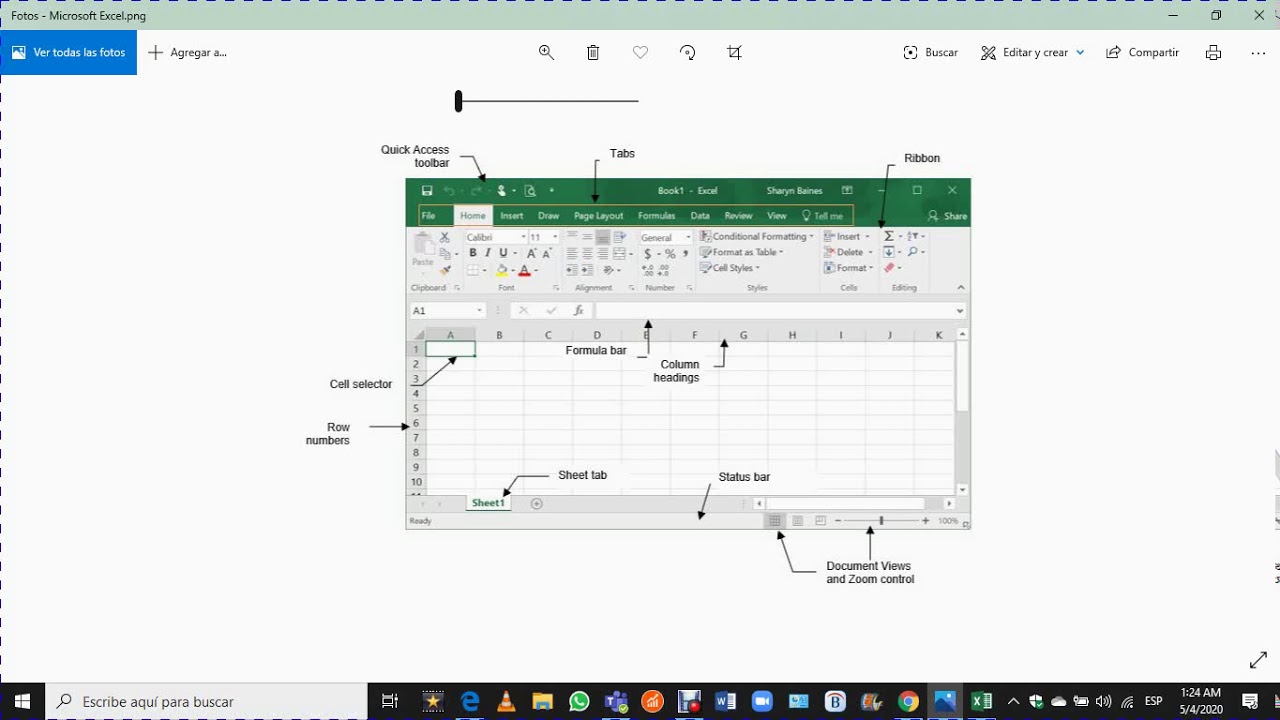Click the Buscar button
Viewport: 1280px width, 720px height.
tap(930, 53)
